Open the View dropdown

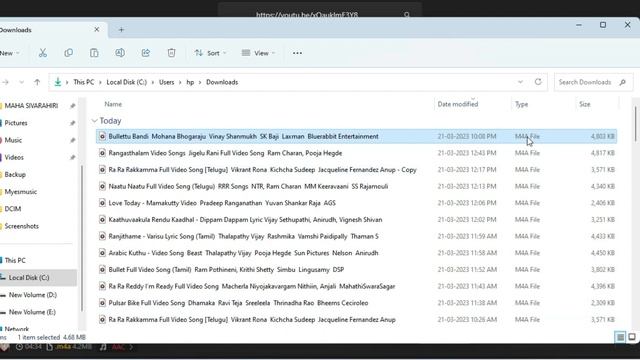(258, 53)
